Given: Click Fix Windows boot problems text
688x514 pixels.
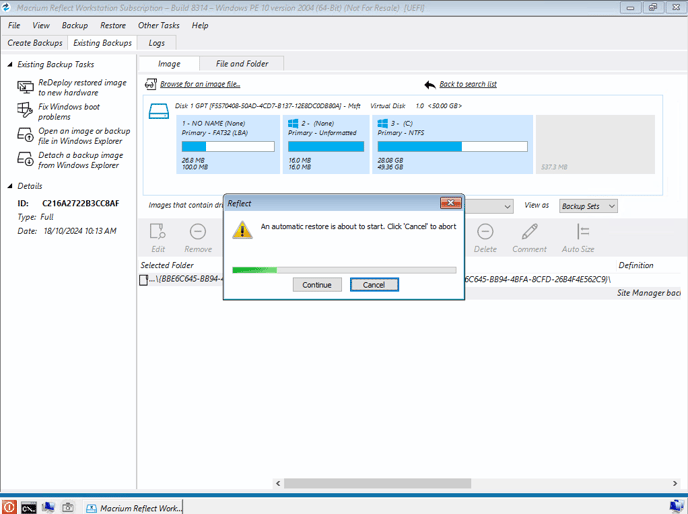Looking at the screenshot, I should (69, 111).
